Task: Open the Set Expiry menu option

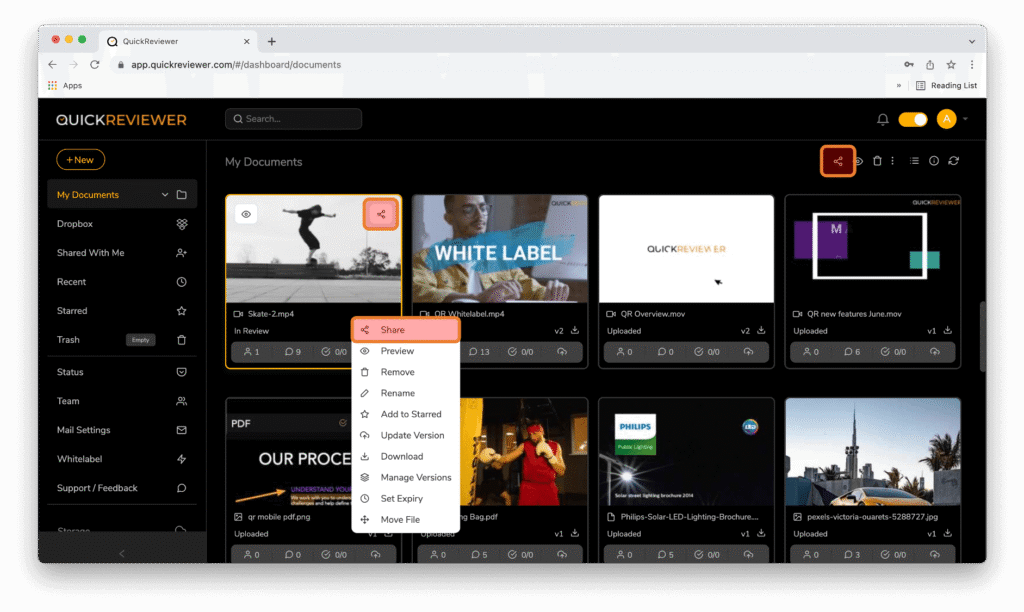Action: (x=401, y=498)
